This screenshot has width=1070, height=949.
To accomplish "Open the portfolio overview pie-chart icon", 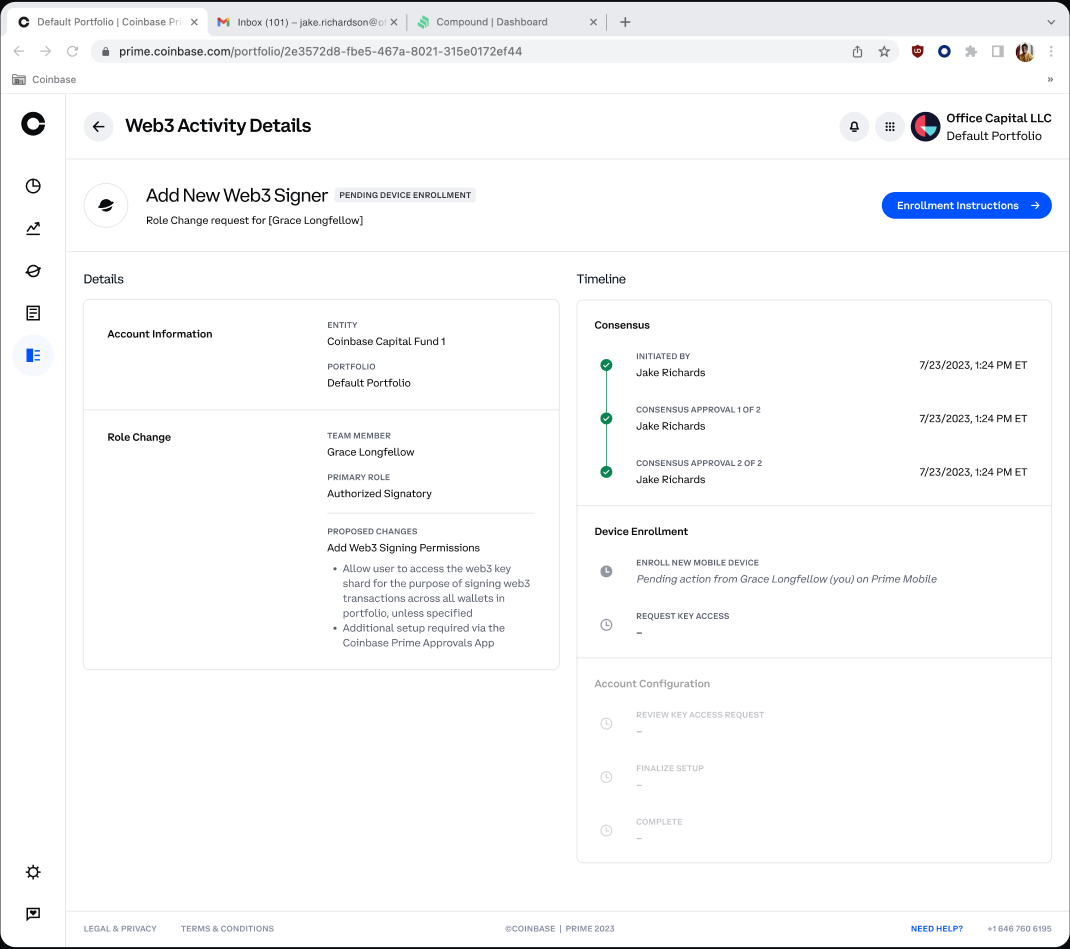I will coord(33,186).
